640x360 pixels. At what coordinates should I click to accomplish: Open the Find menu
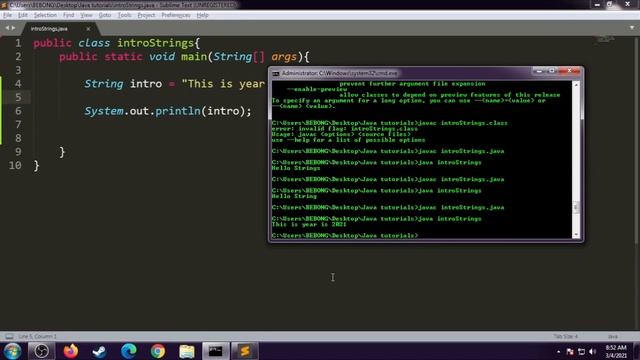[69, 15]
